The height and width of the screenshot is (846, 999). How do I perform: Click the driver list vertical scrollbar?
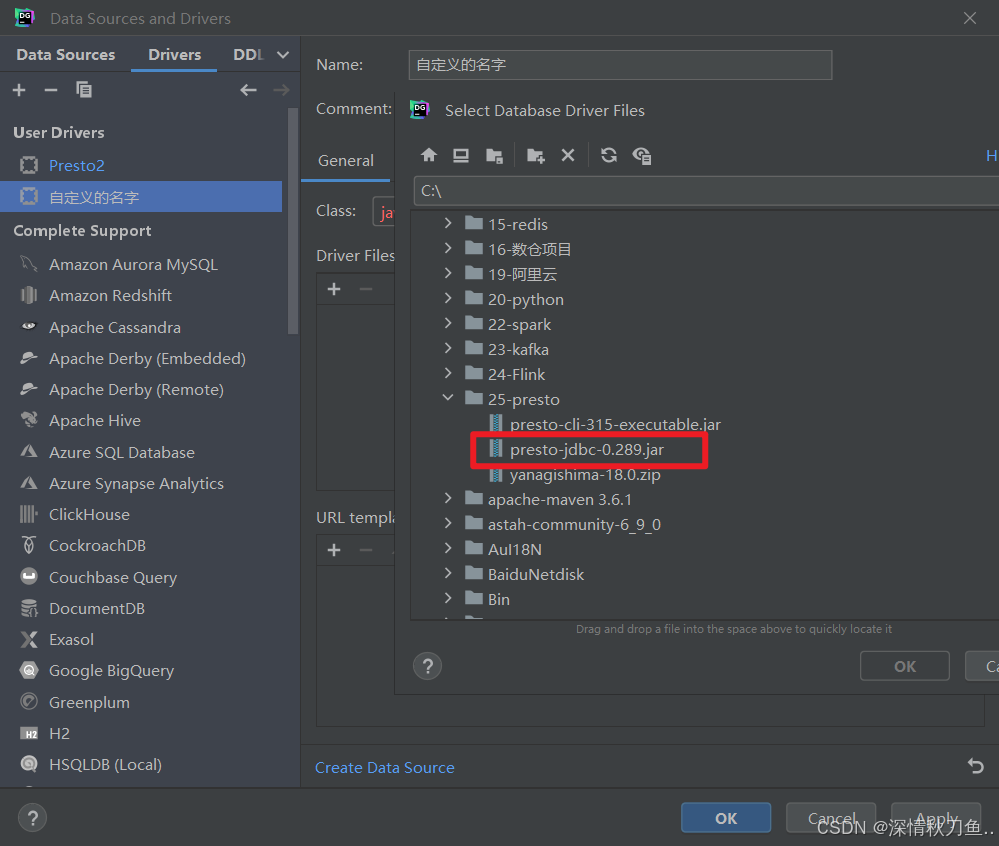point(293,221)
